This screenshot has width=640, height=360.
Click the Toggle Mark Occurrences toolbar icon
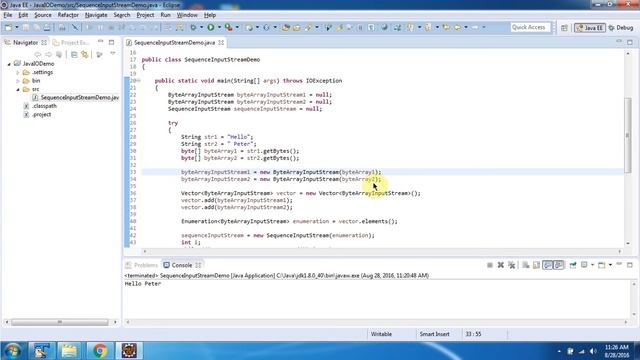pos(340,27)
